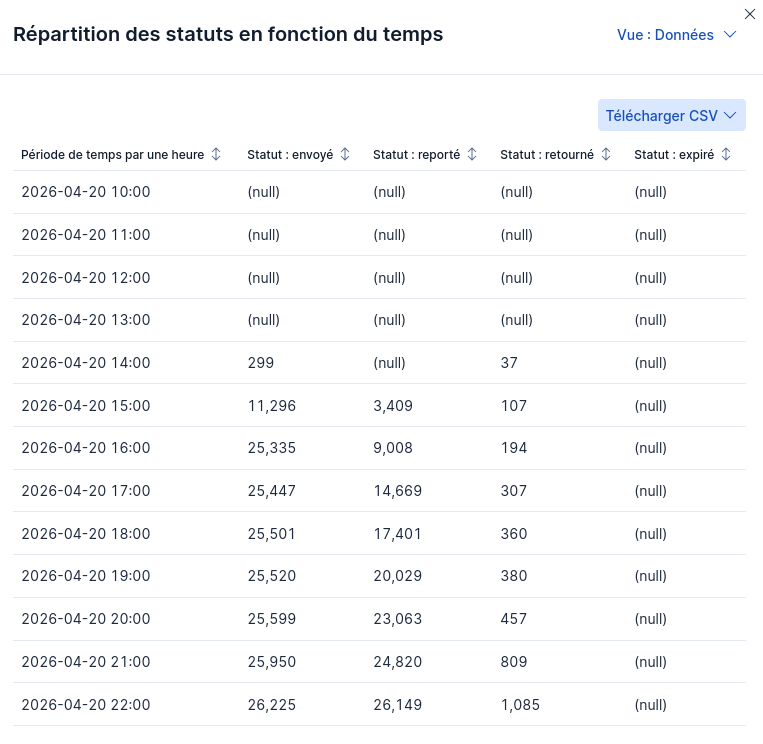
Task: Click the retourné value 1,085
Action: [520, 705]
